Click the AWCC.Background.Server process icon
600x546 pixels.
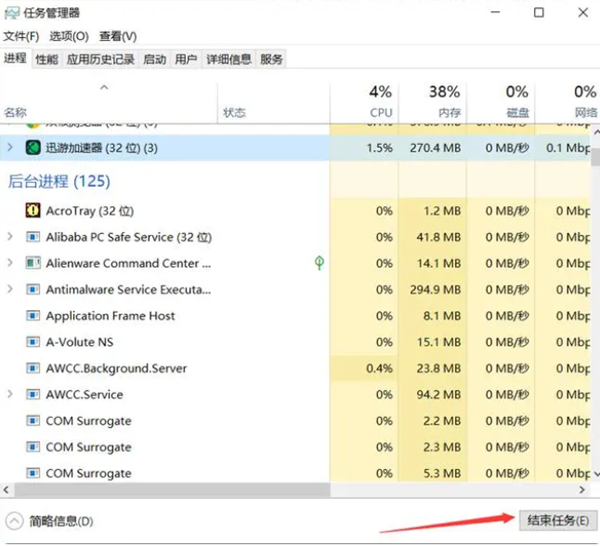tap(33, 368)
